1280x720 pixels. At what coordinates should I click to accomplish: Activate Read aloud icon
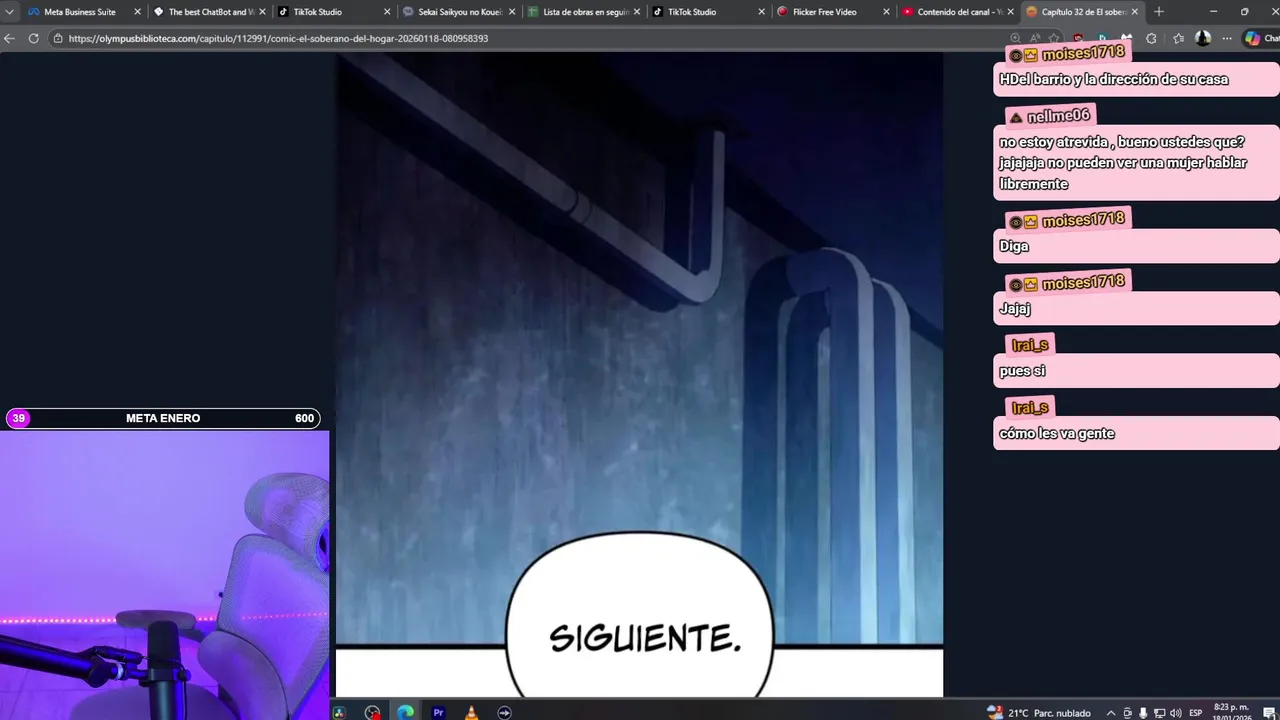coord(1034,38)
